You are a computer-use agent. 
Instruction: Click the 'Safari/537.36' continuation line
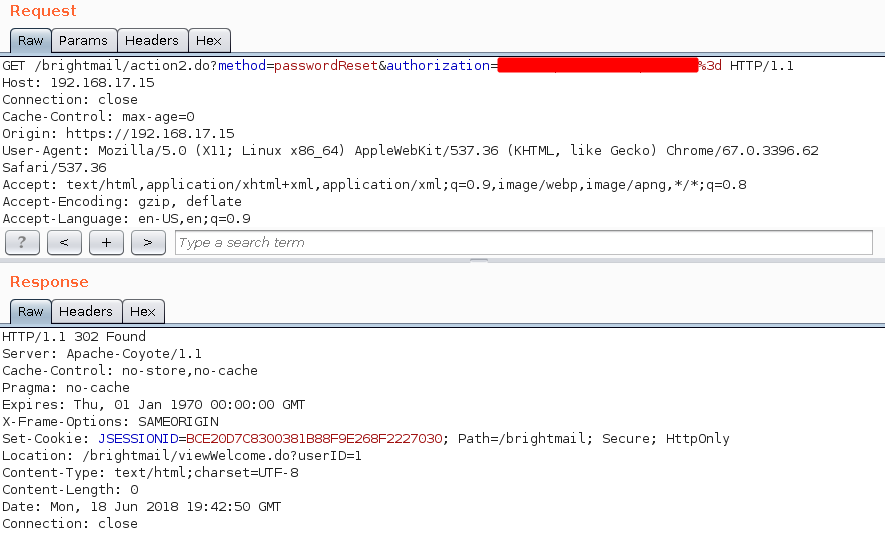pos(54,167)
